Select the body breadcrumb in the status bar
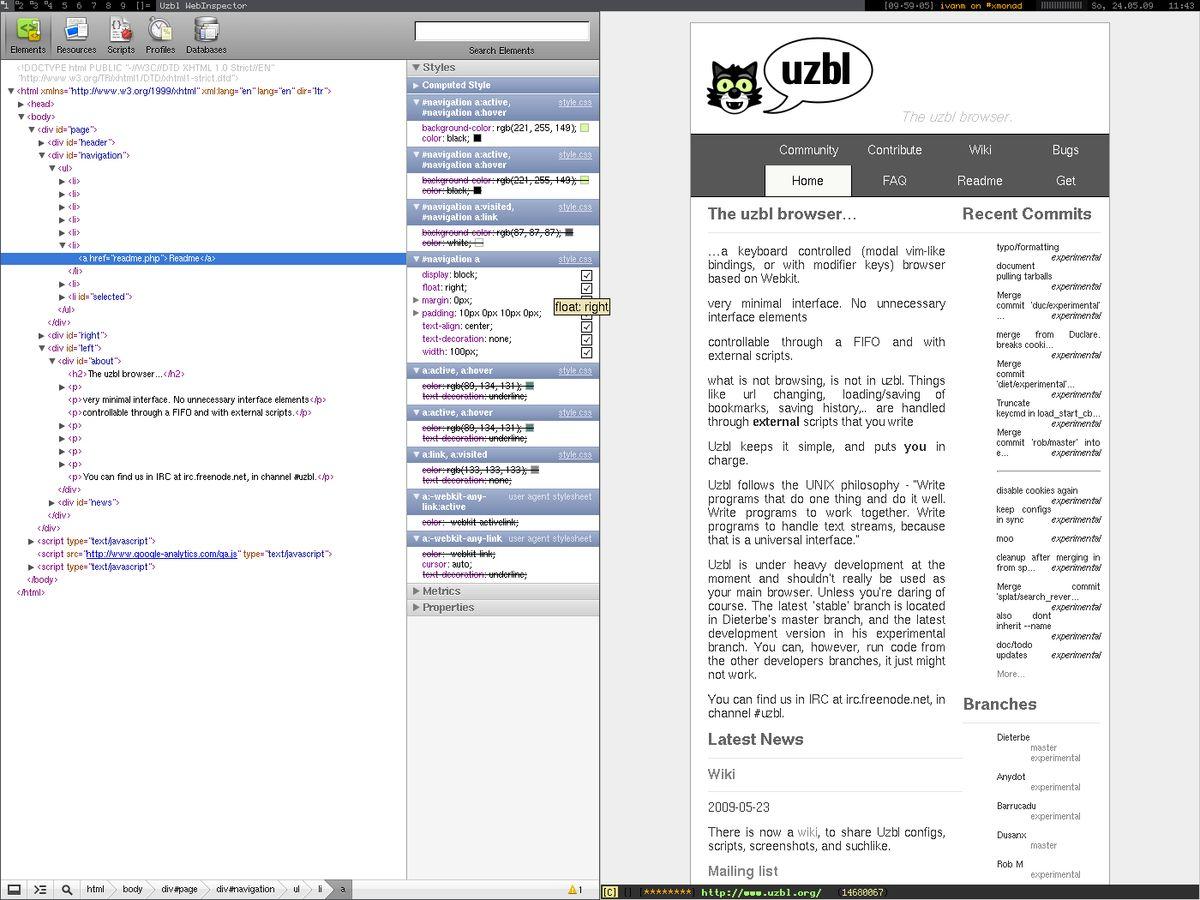This screenshot has height=900, width=1200. click(x=132, y=889)
